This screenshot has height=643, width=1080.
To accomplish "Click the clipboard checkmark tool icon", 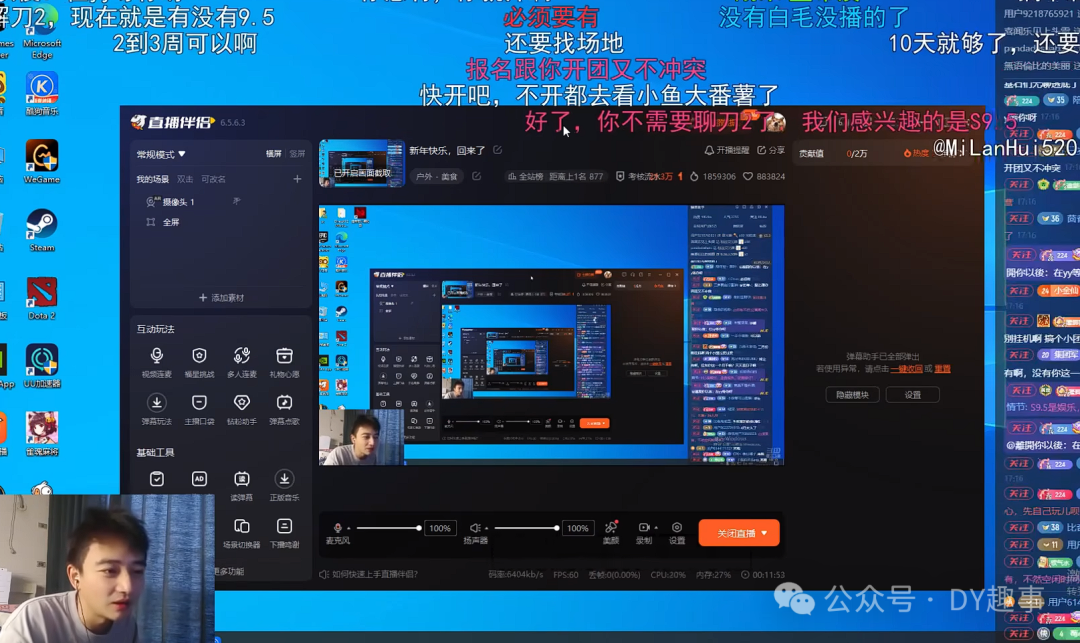I will (156, 478).
